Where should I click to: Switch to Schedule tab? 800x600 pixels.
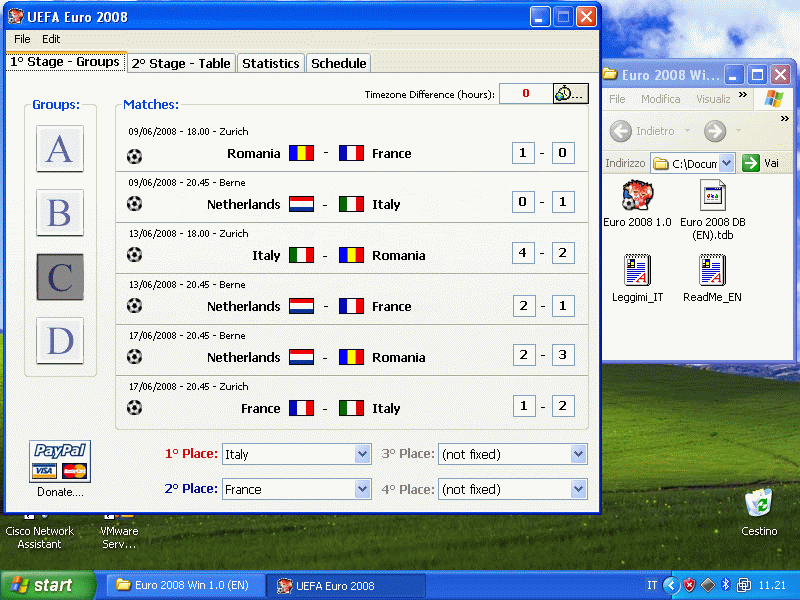(339, 63)
